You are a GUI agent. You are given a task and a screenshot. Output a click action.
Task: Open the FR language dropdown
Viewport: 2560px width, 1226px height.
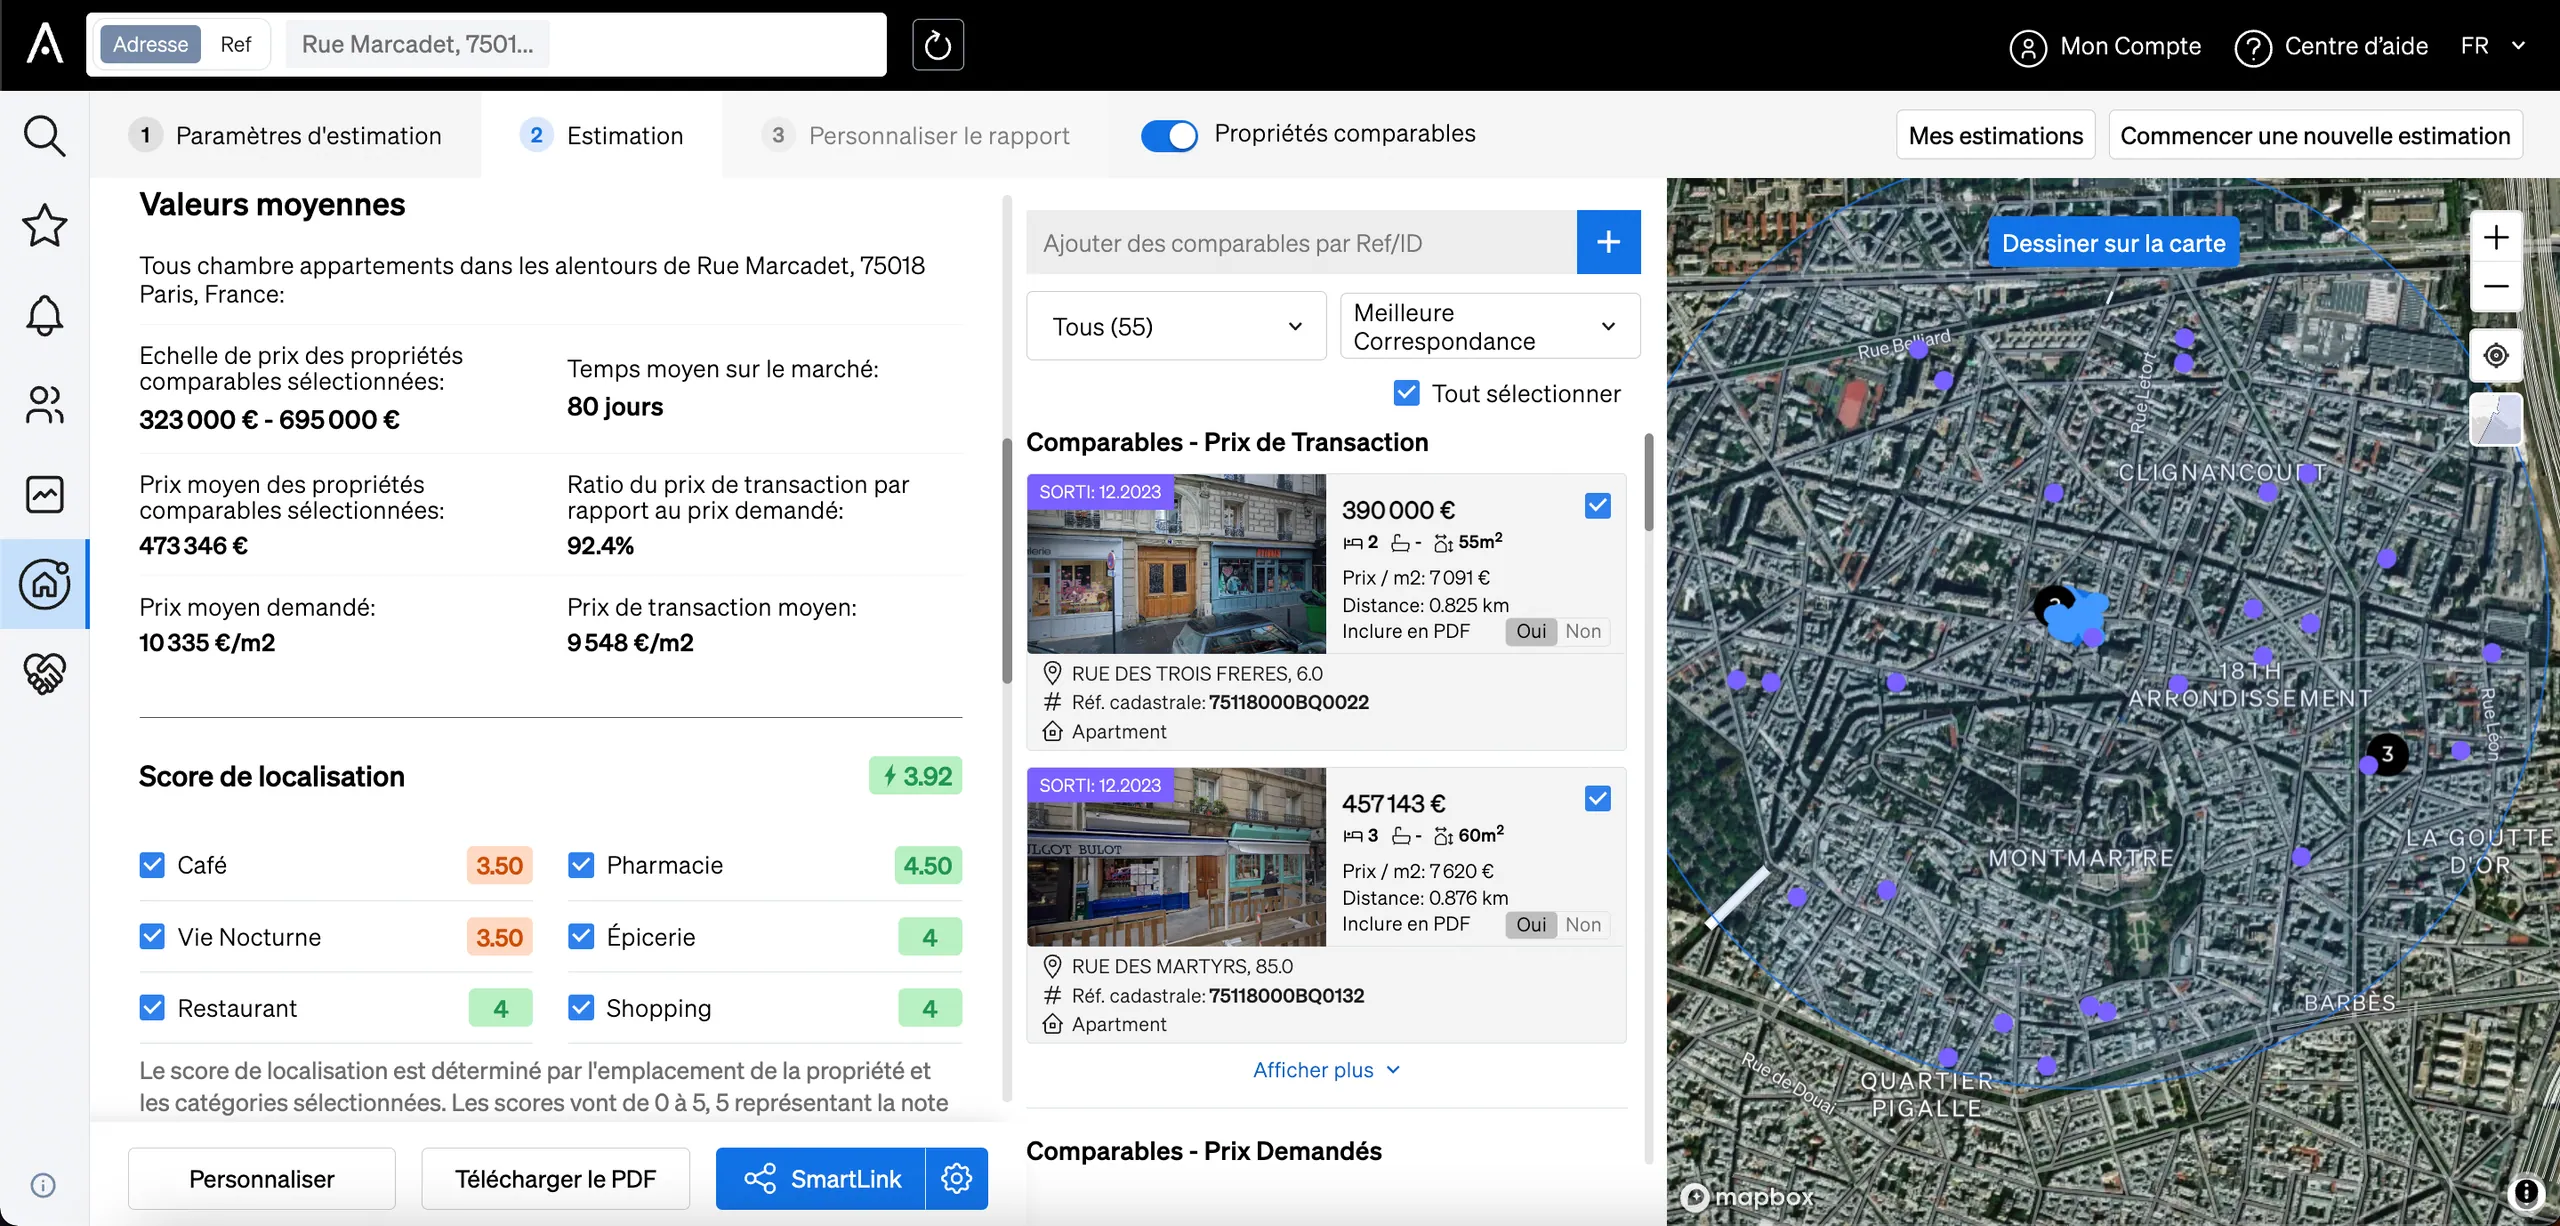click(2494, 46)
